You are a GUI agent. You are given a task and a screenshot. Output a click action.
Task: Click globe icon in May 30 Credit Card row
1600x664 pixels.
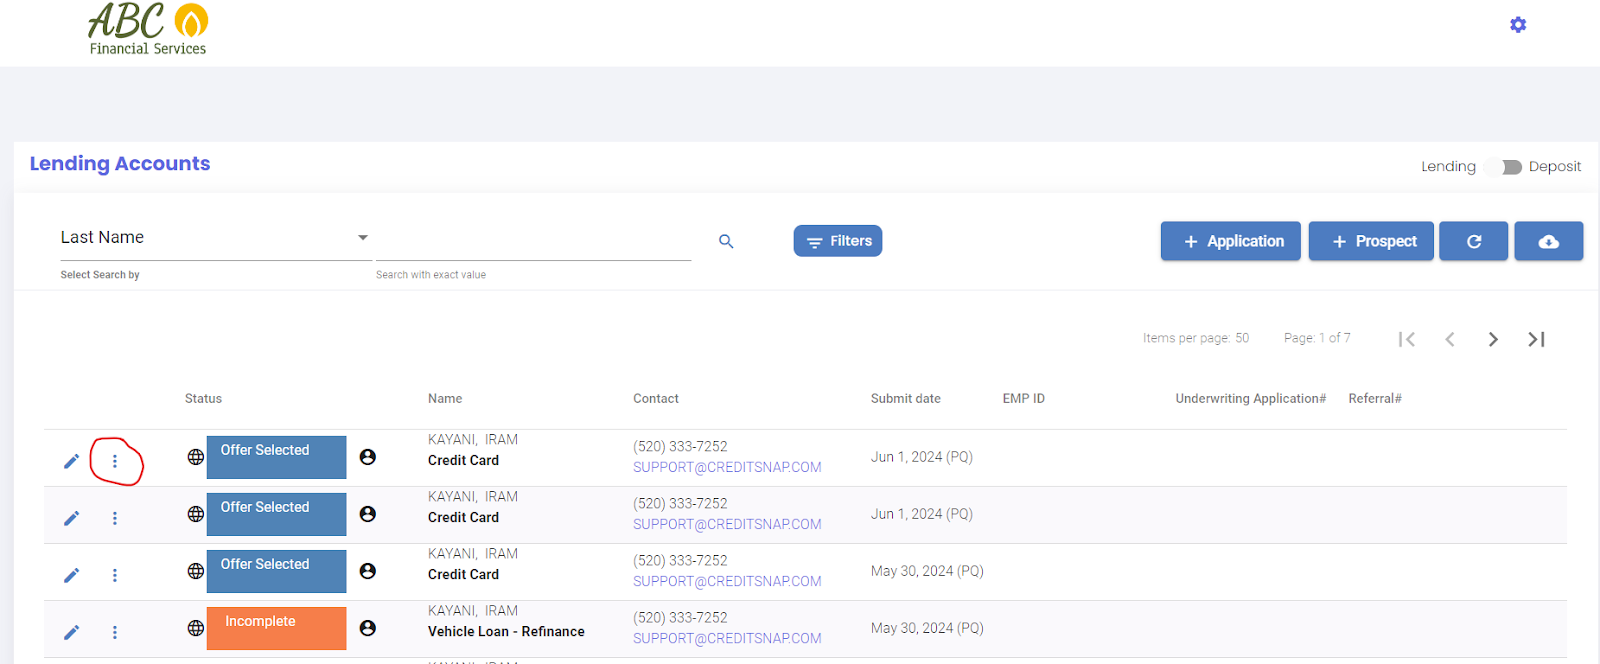click(x=196, y=571)
